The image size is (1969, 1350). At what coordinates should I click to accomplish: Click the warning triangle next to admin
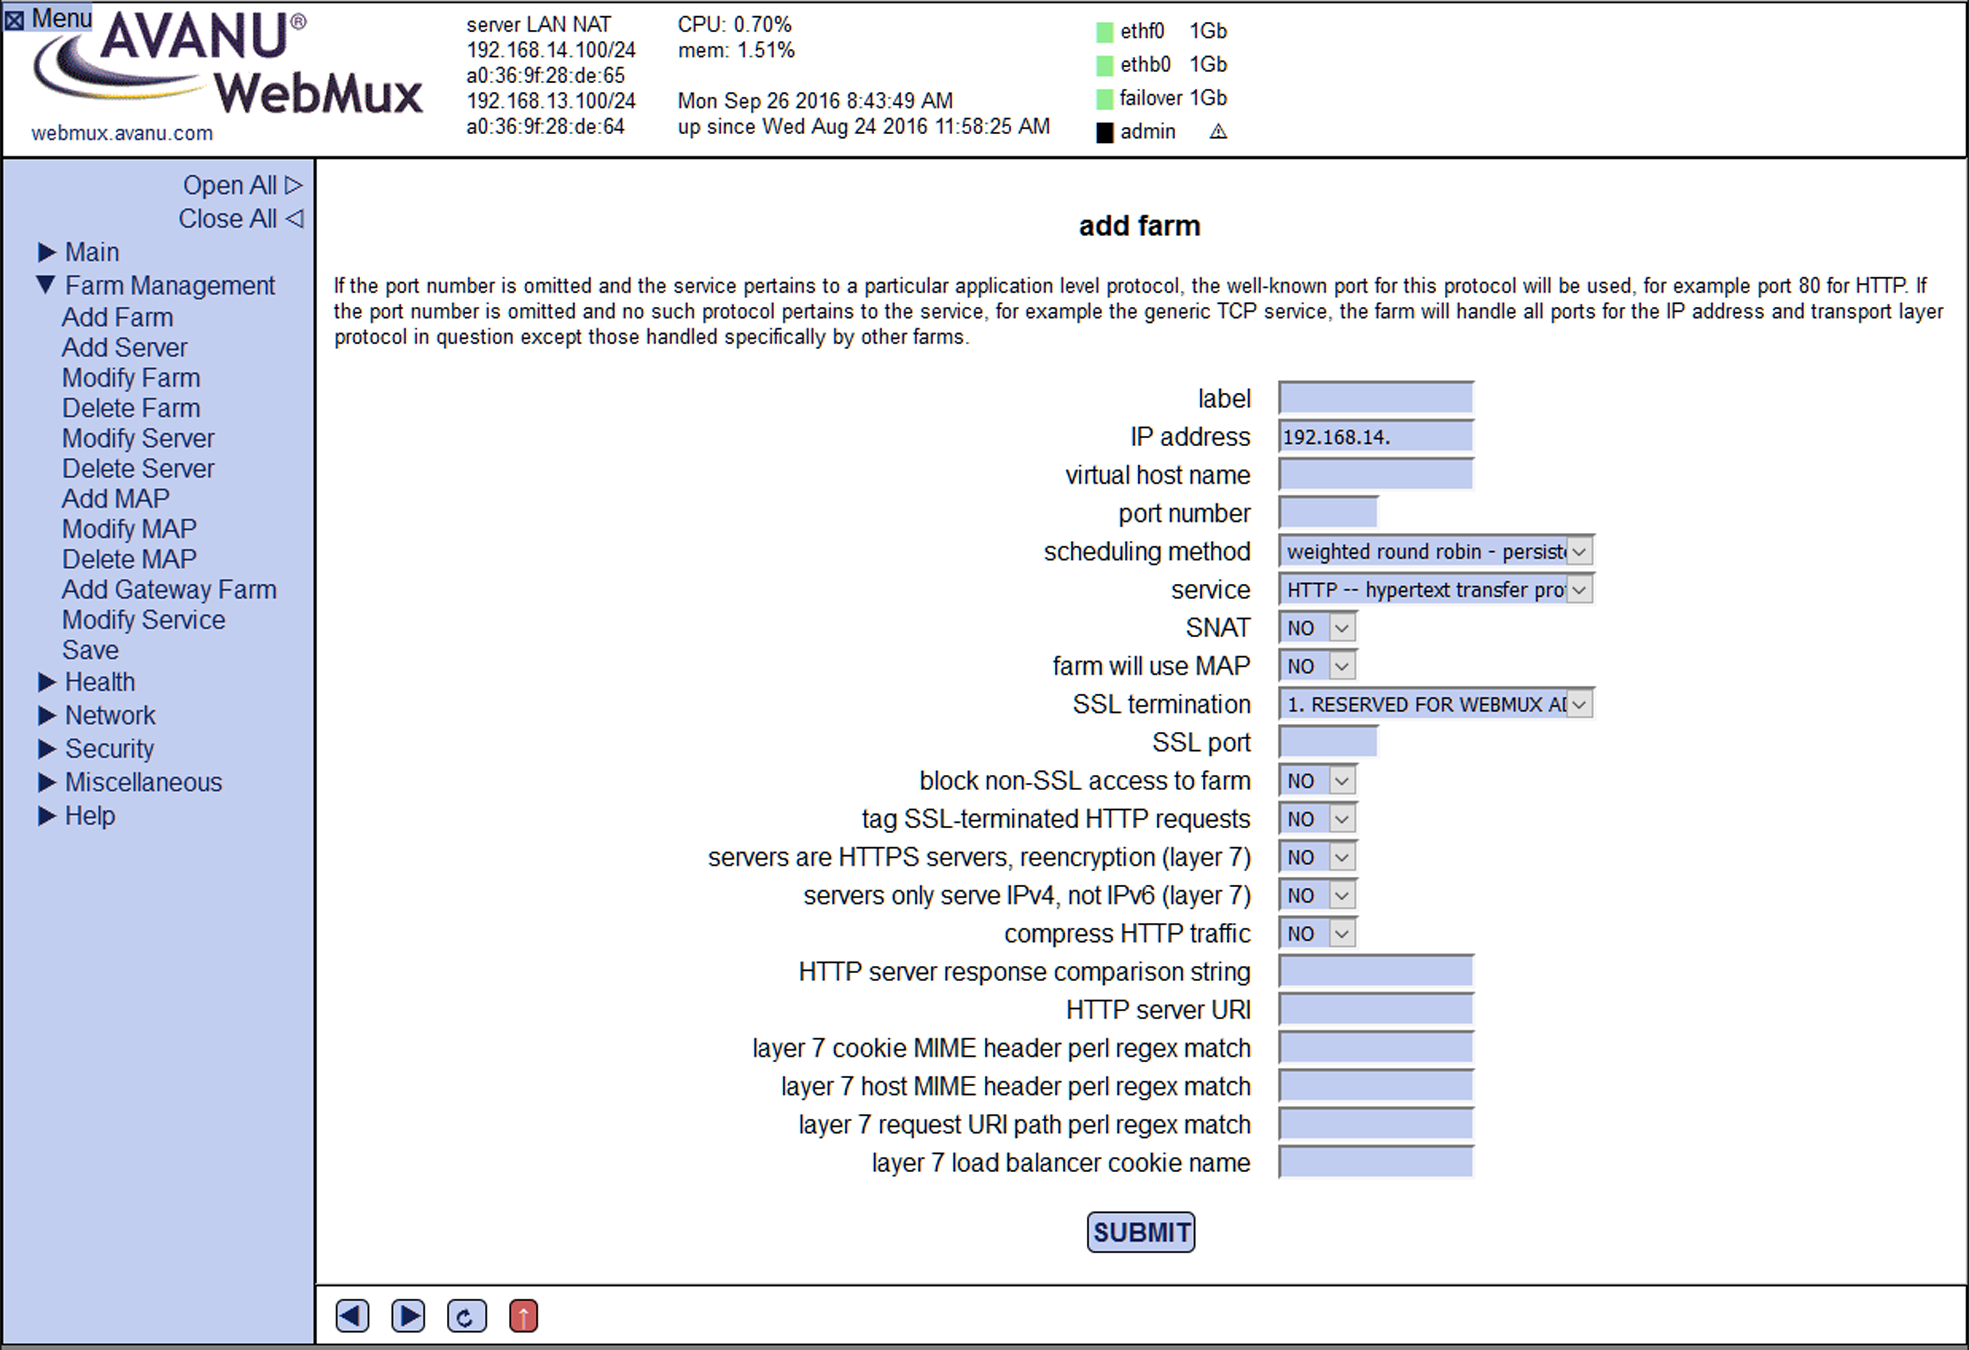(1217, 132)
